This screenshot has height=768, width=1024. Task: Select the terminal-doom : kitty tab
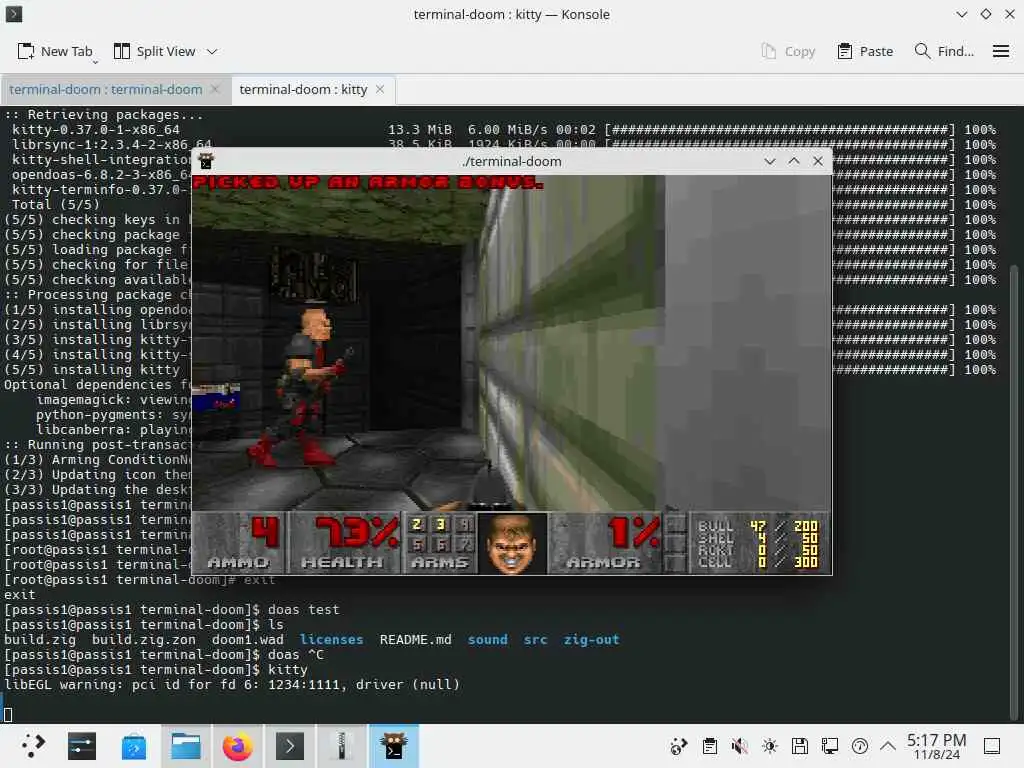click(303, 89)
